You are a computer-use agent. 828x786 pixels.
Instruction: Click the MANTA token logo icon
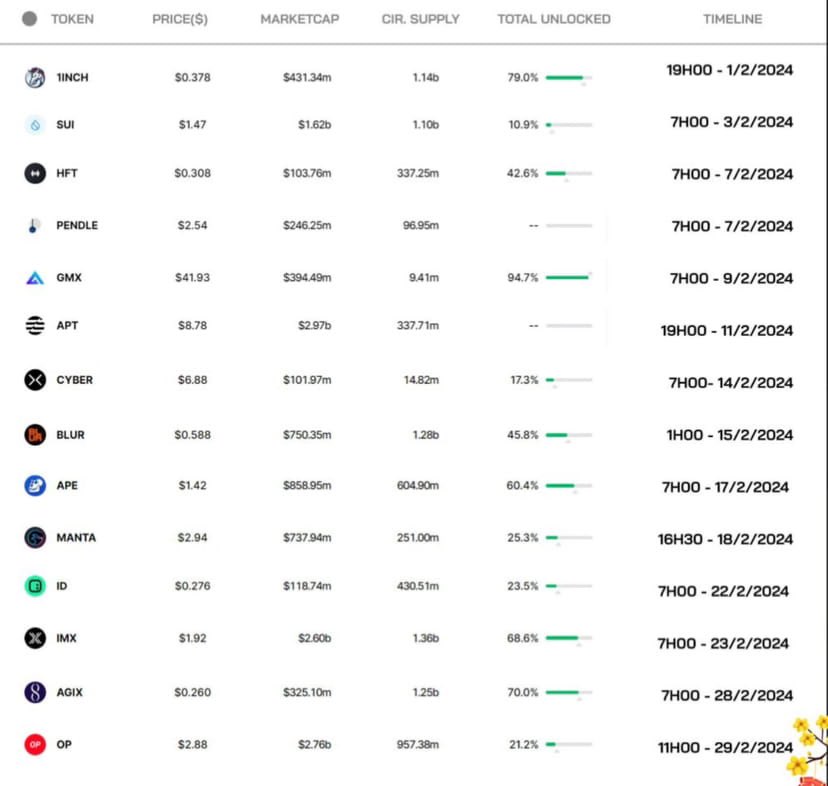point(35,538)
